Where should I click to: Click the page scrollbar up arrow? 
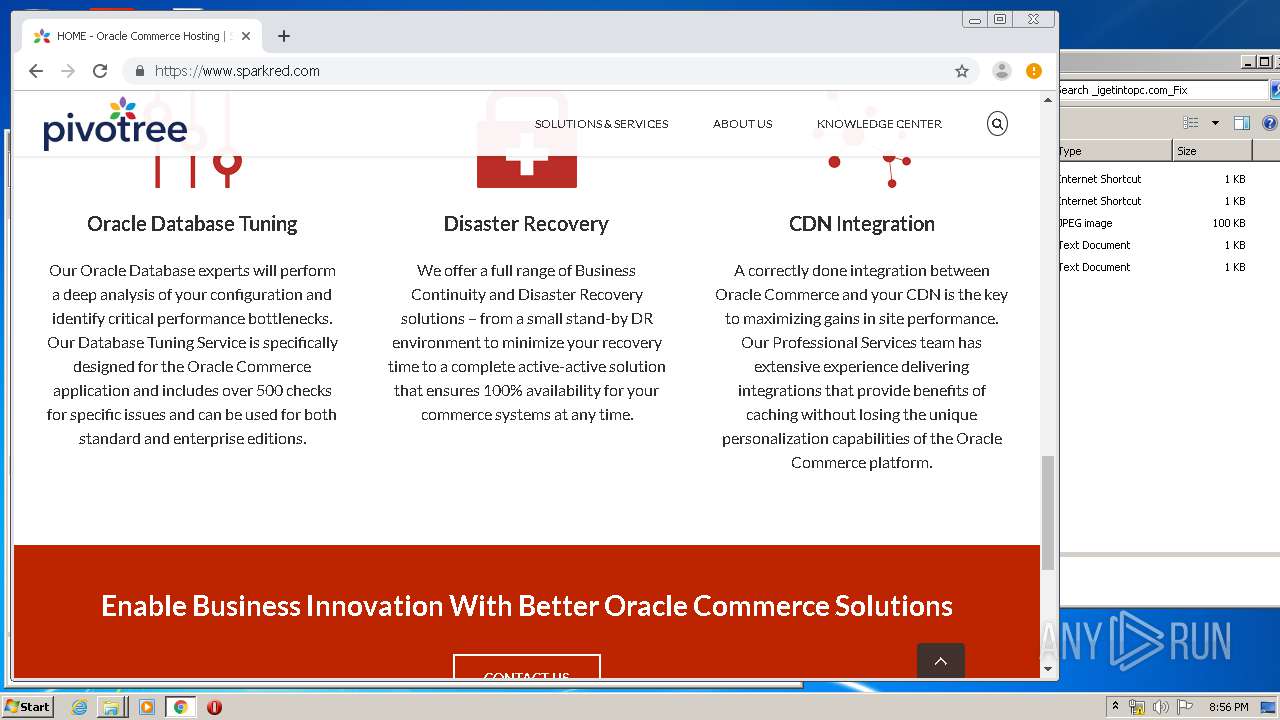[1048, 99]
